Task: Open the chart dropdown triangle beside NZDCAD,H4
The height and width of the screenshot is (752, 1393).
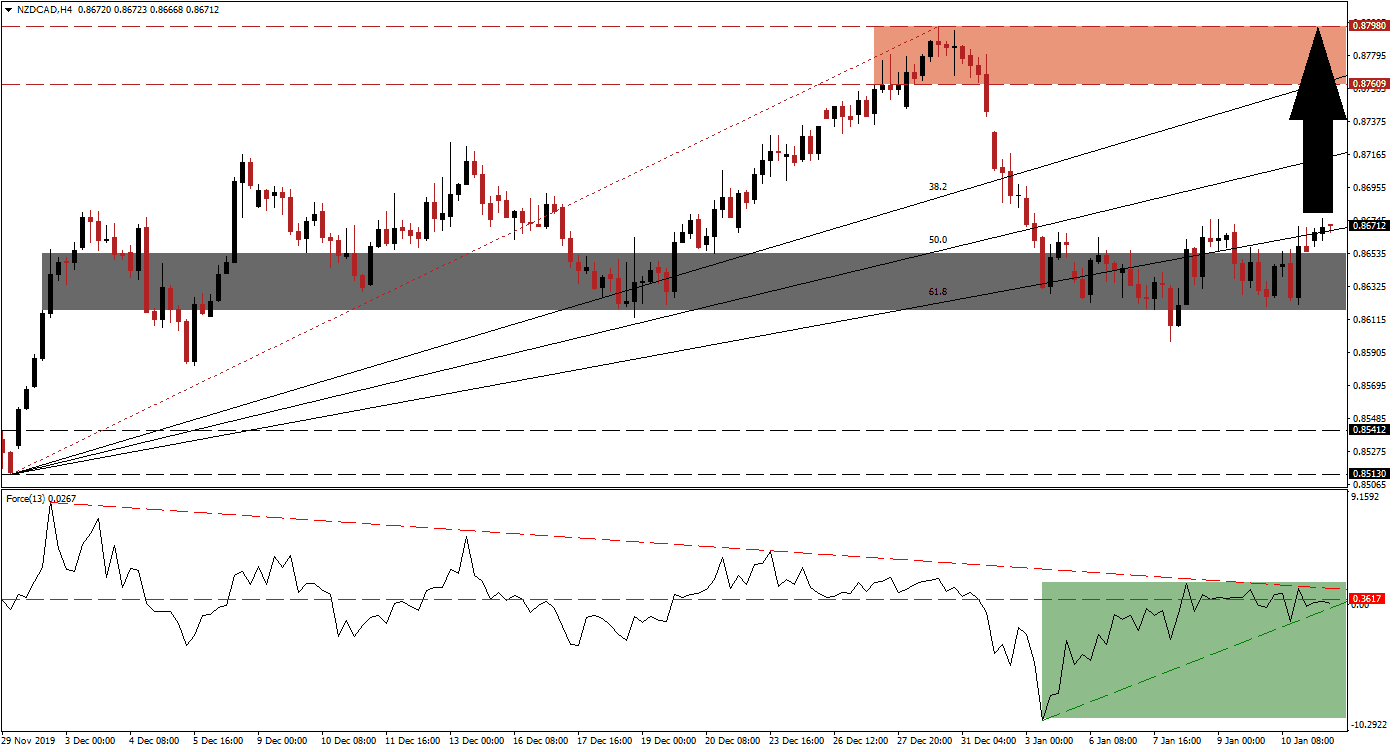Action: tap(8, 7)
